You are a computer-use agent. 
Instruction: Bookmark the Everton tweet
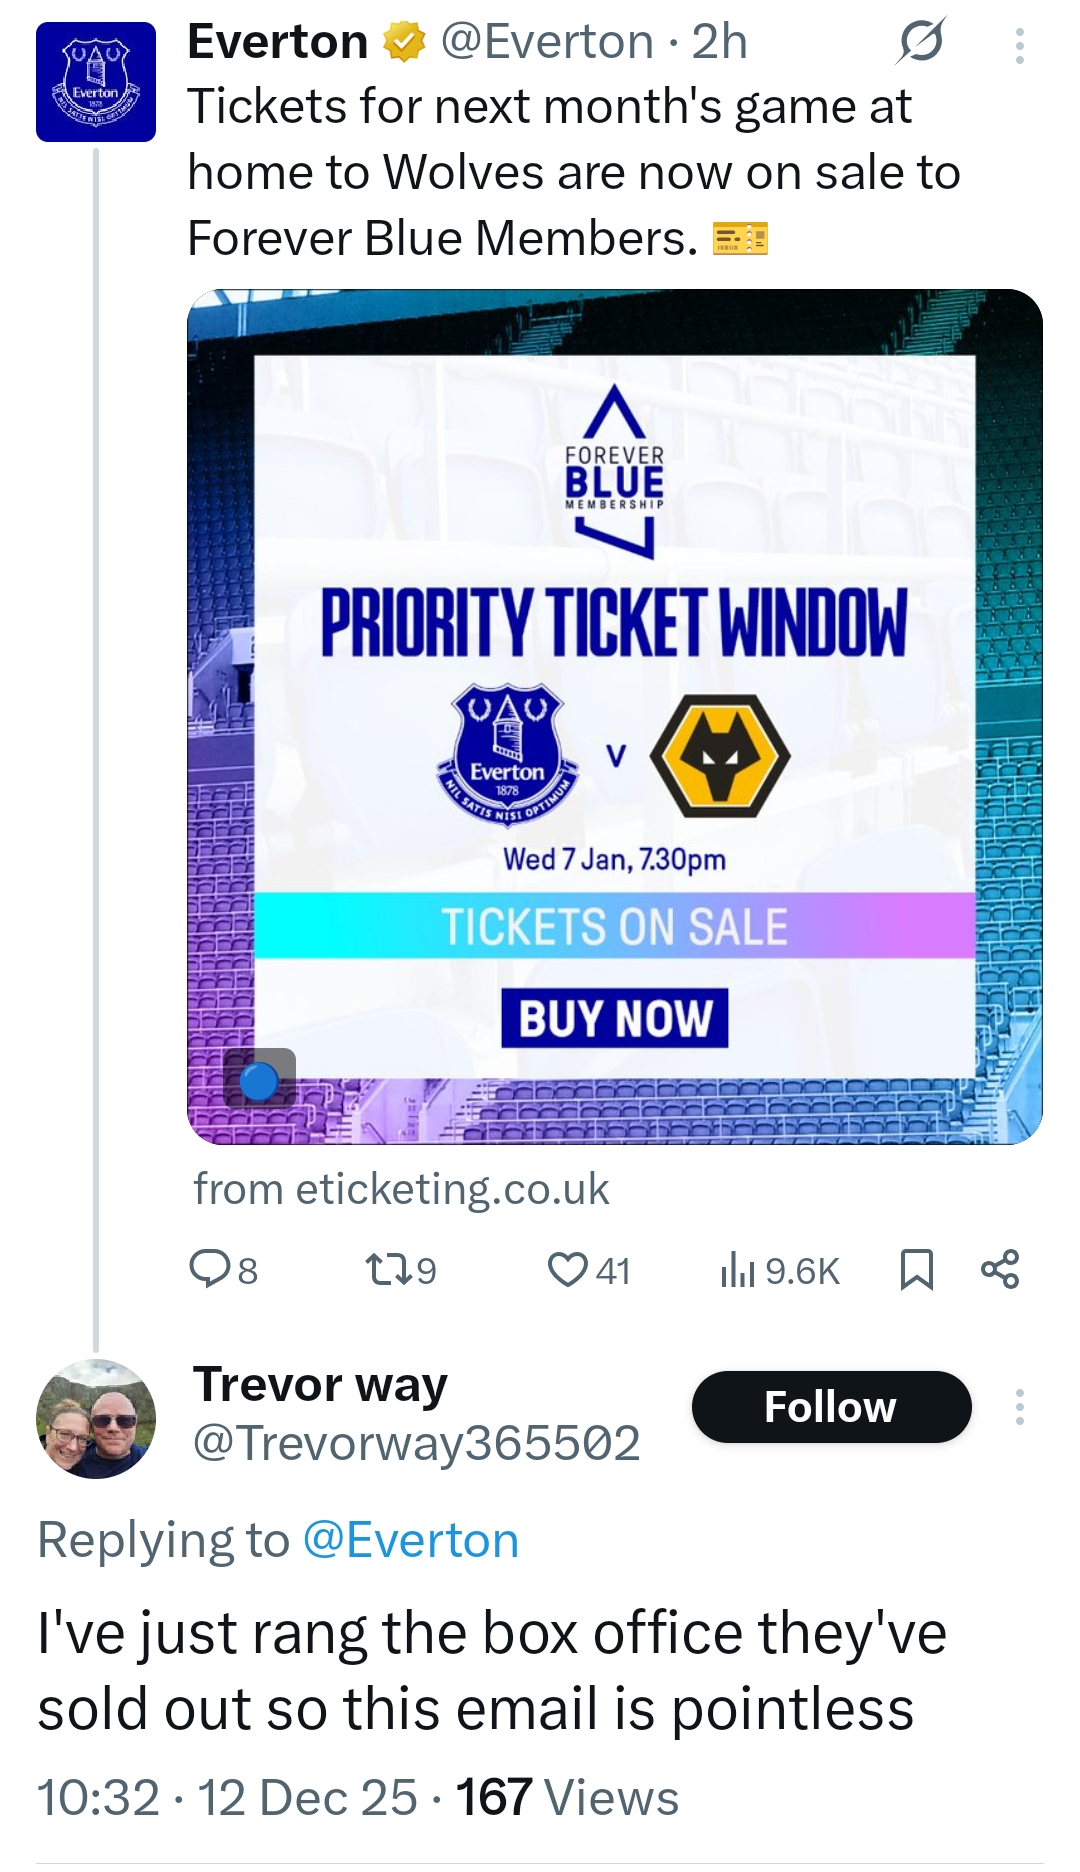point(917,1269)
